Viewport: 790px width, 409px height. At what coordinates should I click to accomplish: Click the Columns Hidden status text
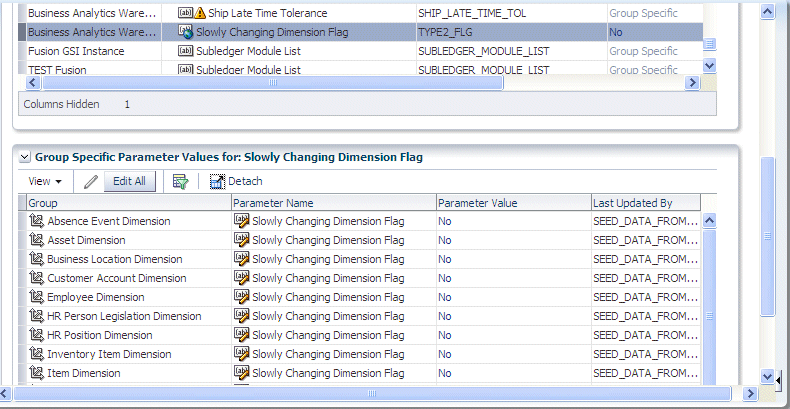point(61,104)
